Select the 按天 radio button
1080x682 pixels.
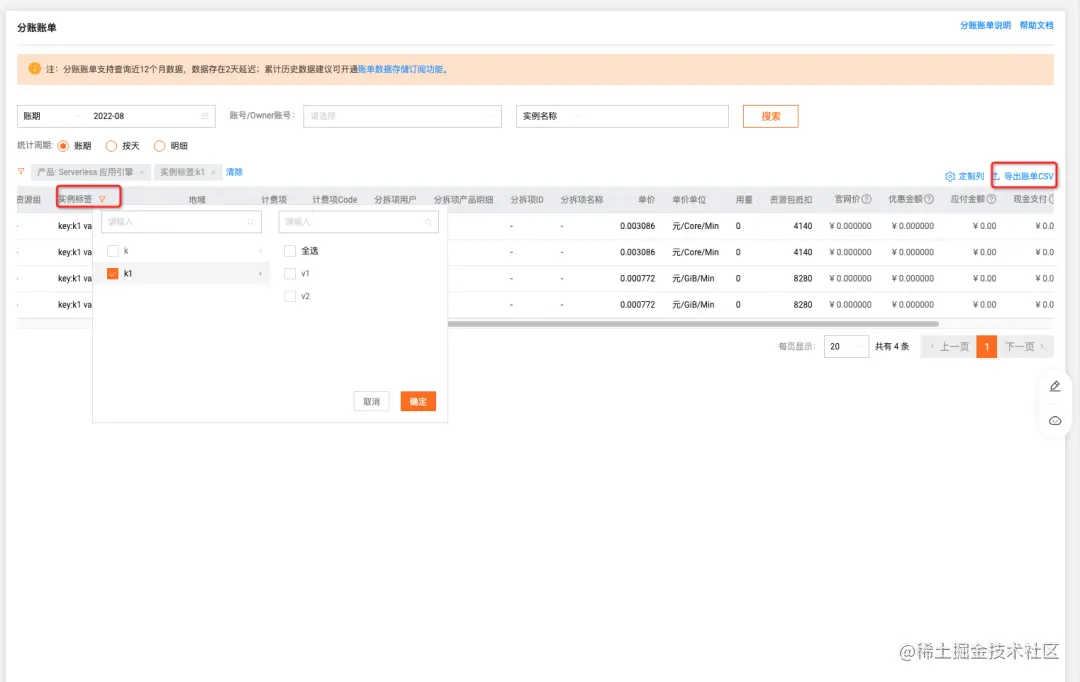(111, 146)
